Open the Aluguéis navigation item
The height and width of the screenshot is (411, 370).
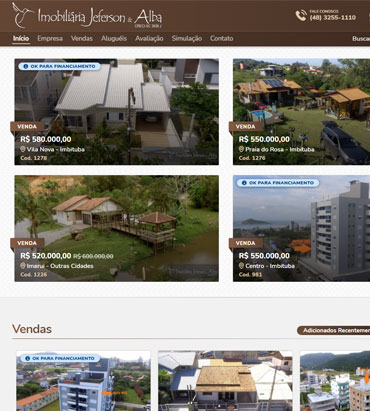click(114, 38)
